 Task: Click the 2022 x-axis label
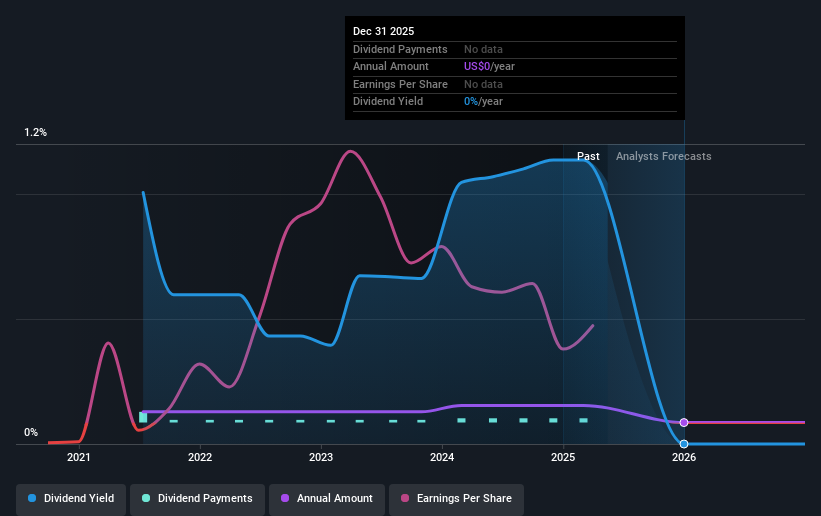click(x=200, y=457)
